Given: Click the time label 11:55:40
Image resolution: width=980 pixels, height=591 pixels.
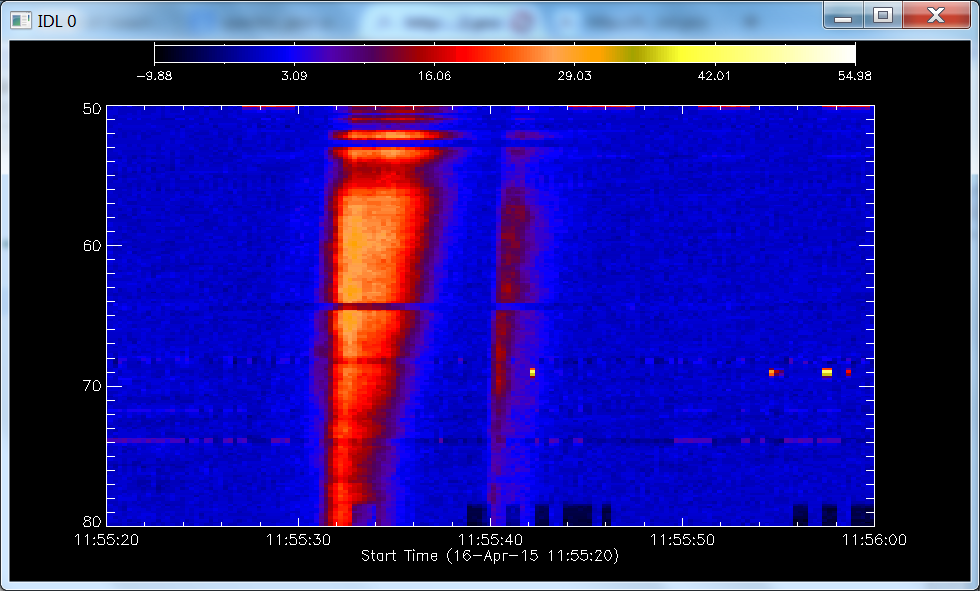Looking at the screenshot, I should pyautogui.click(x=490, y=540).
